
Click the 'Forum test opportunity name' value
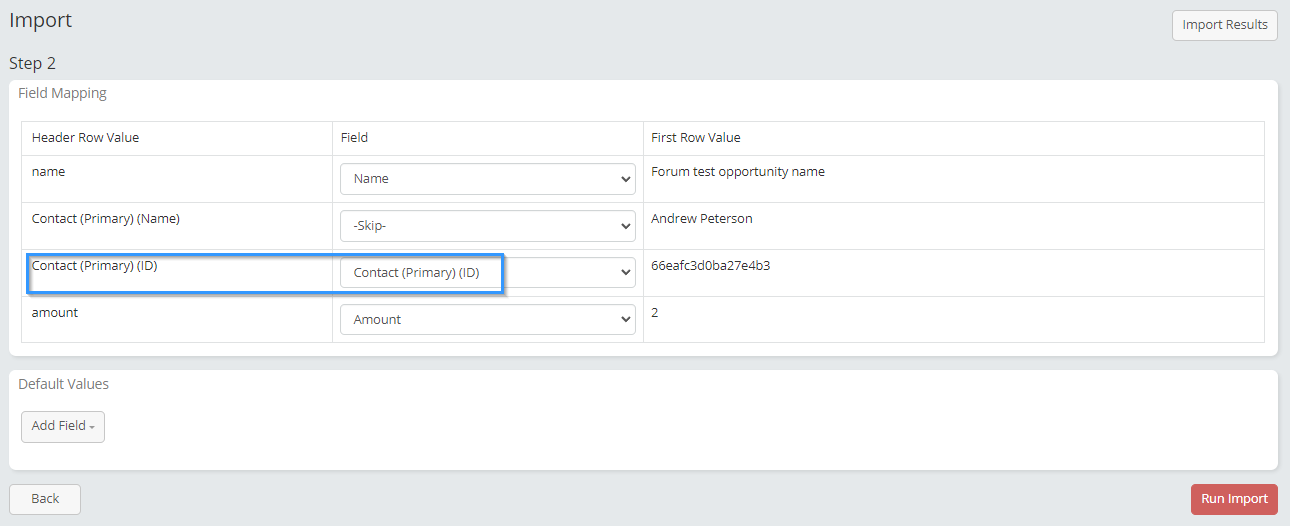(737, 172)
